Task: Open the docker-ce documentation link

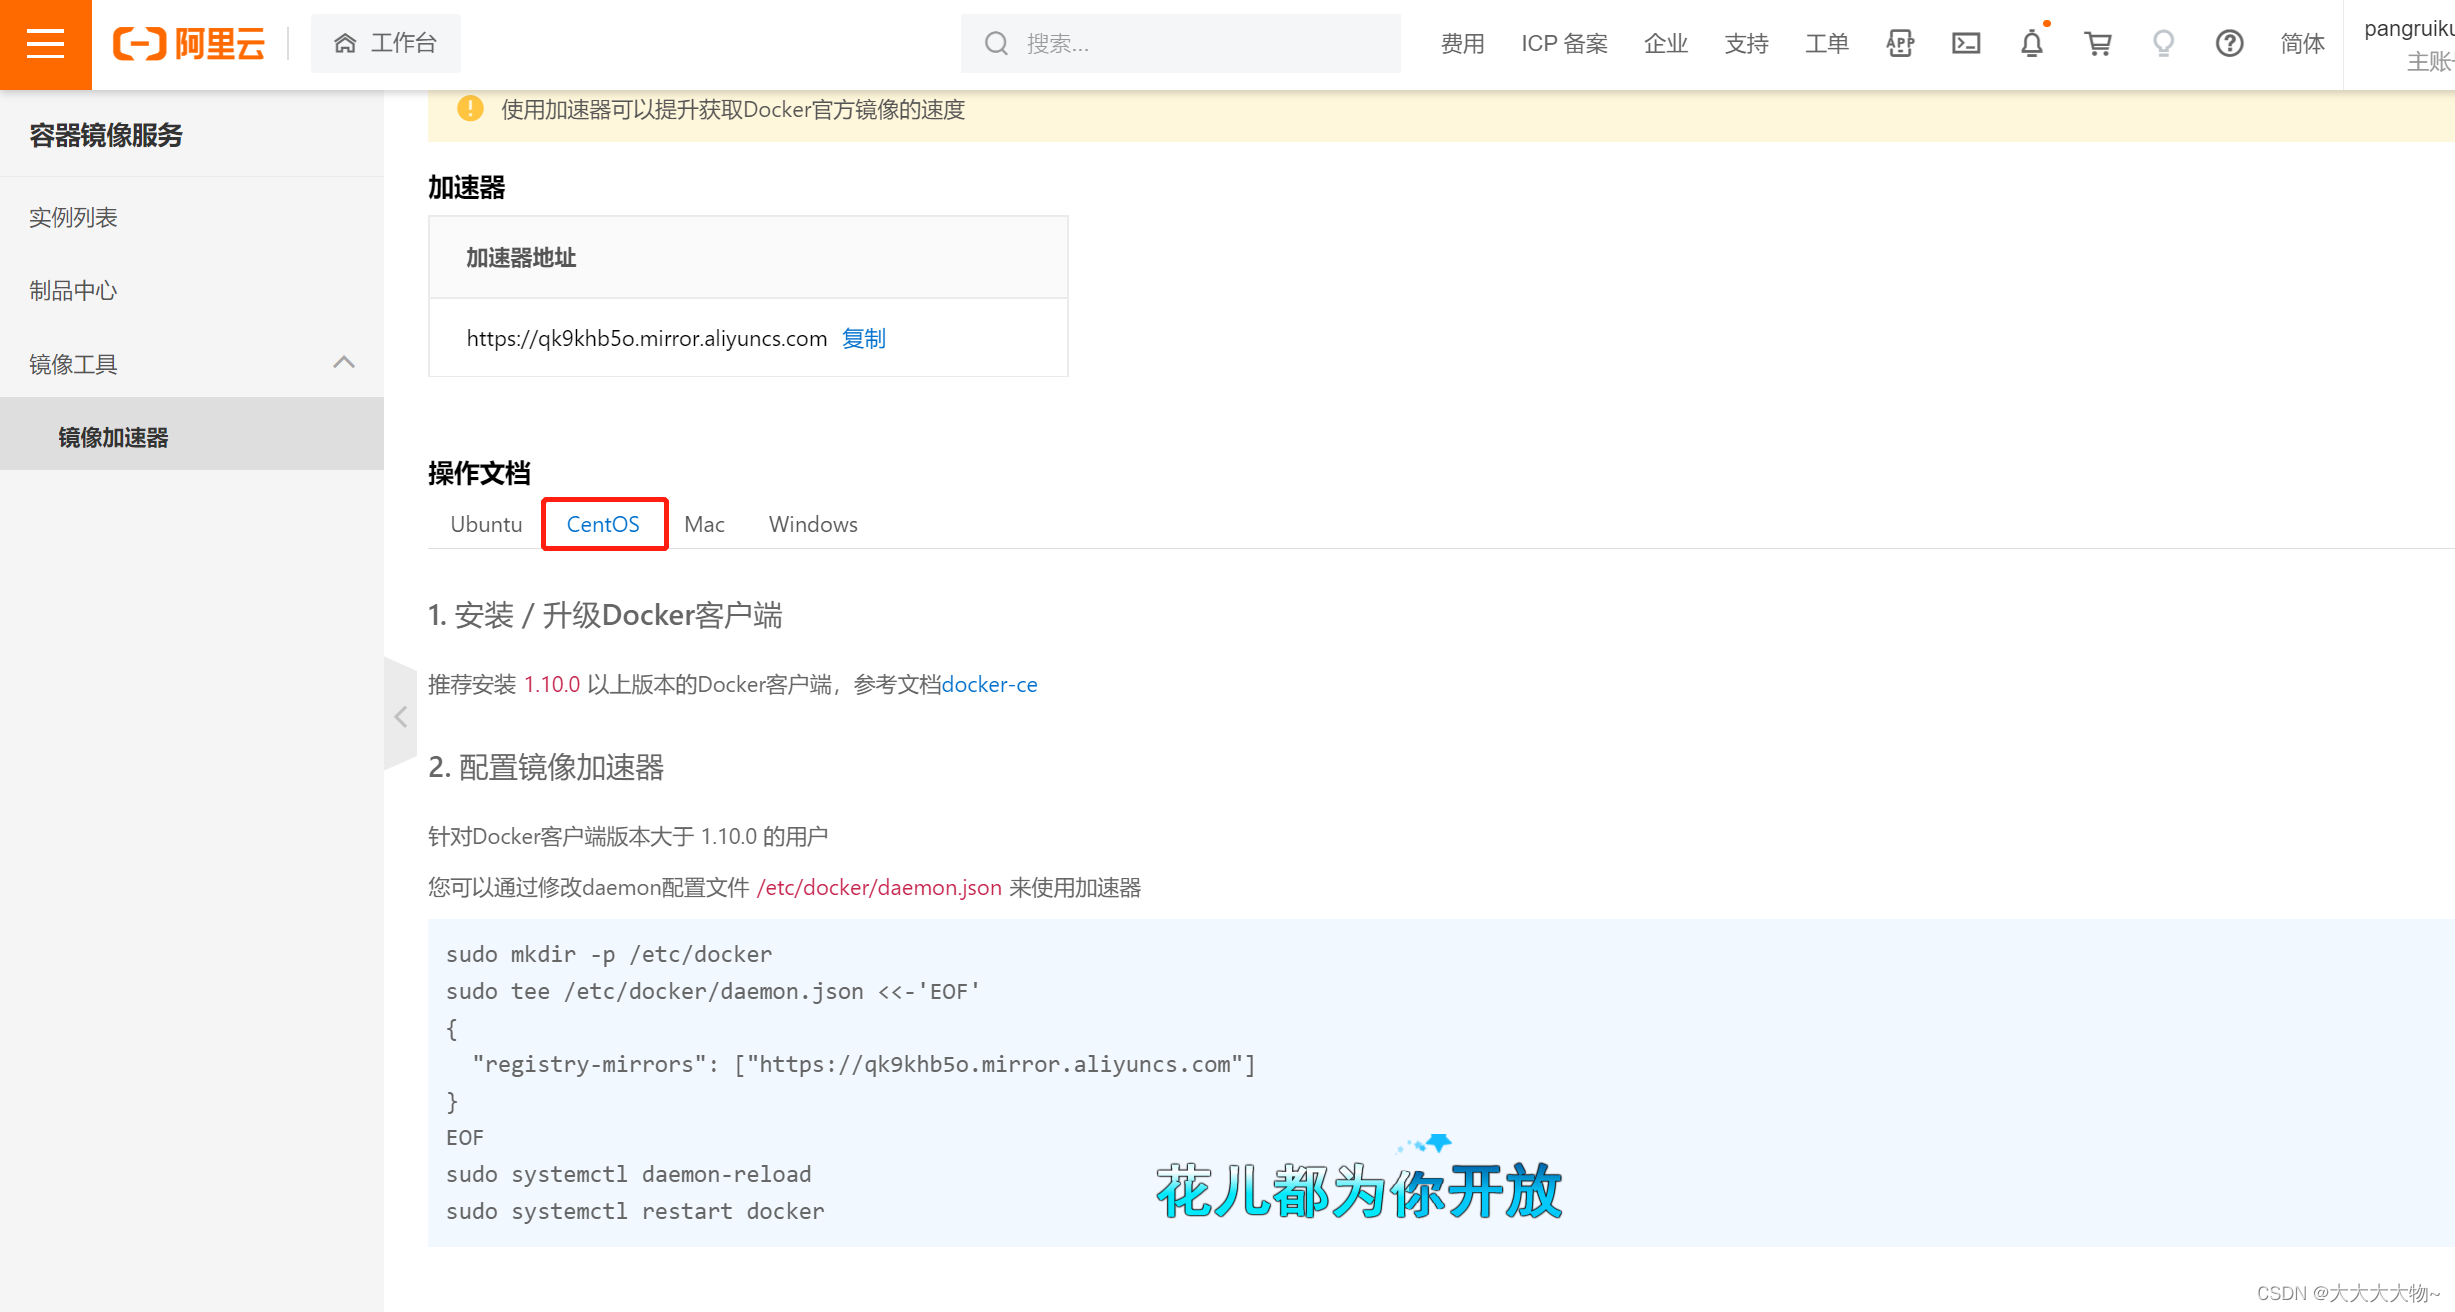Action: click(990, 685)
